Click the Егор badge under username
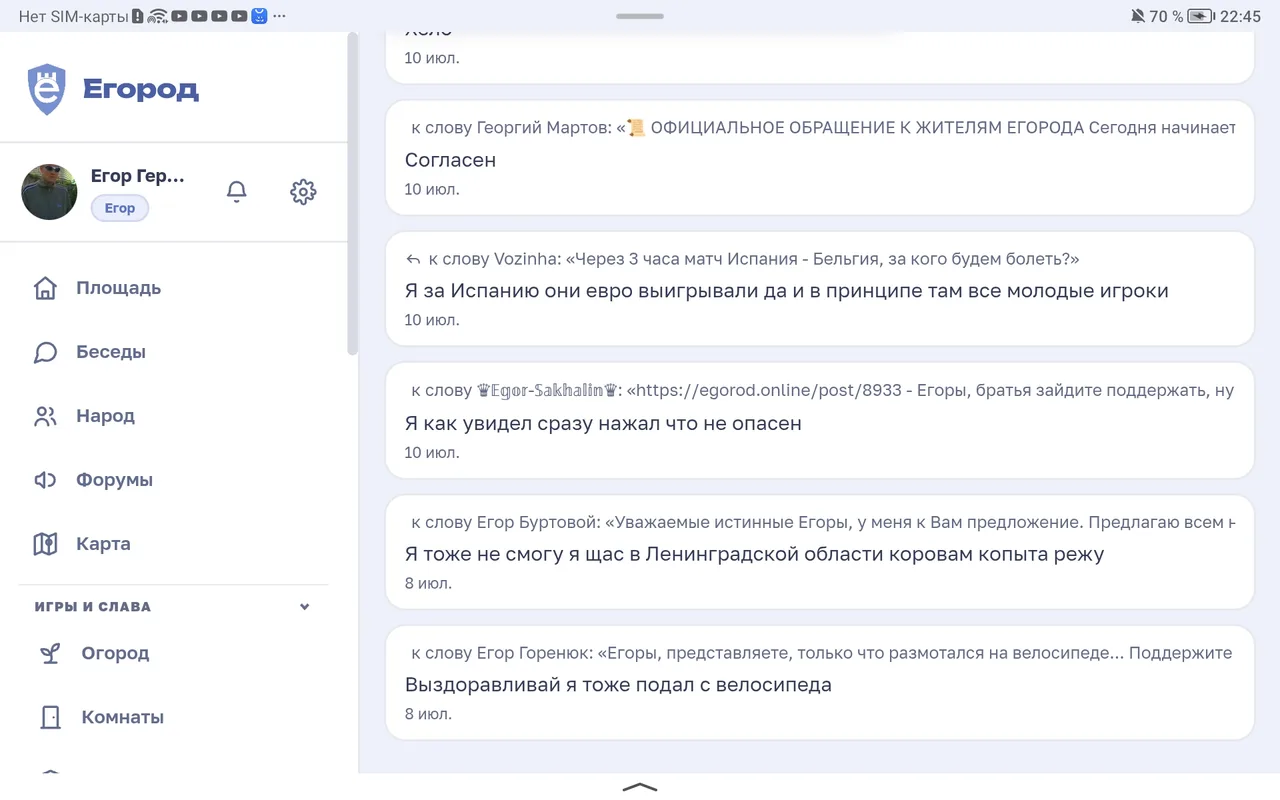Screen dimensions: 1280x800 click(x=120, y=208)
